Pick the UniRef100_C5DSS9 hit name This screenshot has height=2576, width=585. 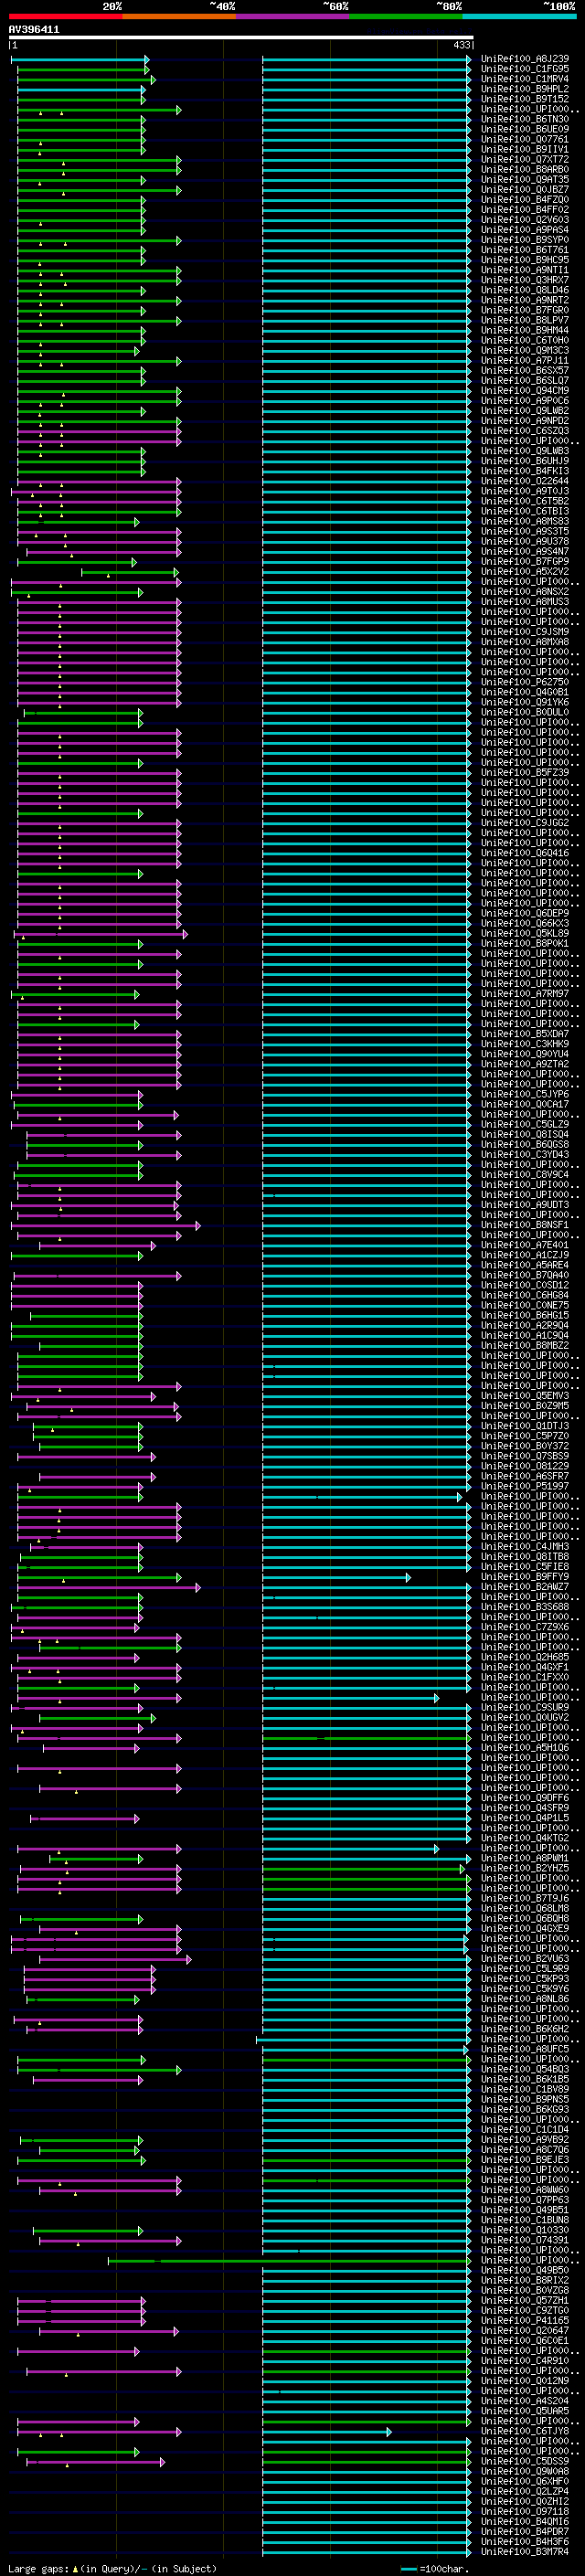coord(525,2461)
